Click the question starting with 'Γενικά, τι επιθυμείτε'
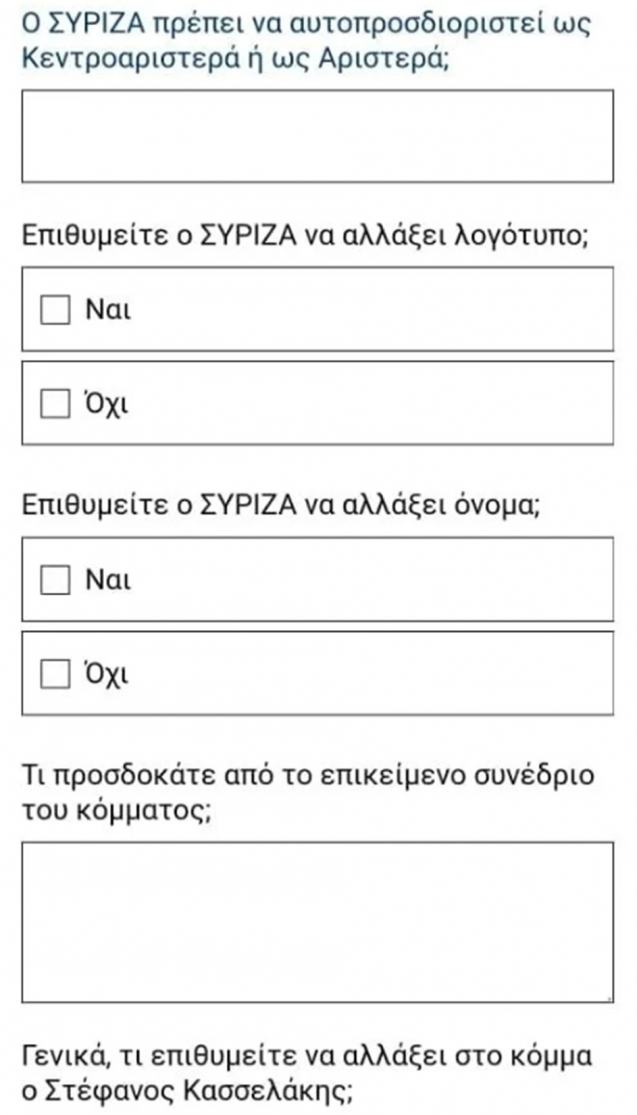Image resolution: width=637 pixels, height=1115 pixels. pos(306,1072)
